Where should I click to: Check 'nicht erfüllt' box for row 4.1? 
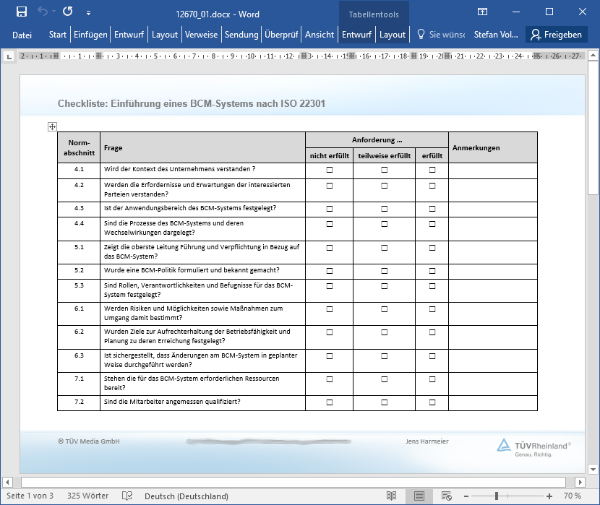[x=329, y=170]
